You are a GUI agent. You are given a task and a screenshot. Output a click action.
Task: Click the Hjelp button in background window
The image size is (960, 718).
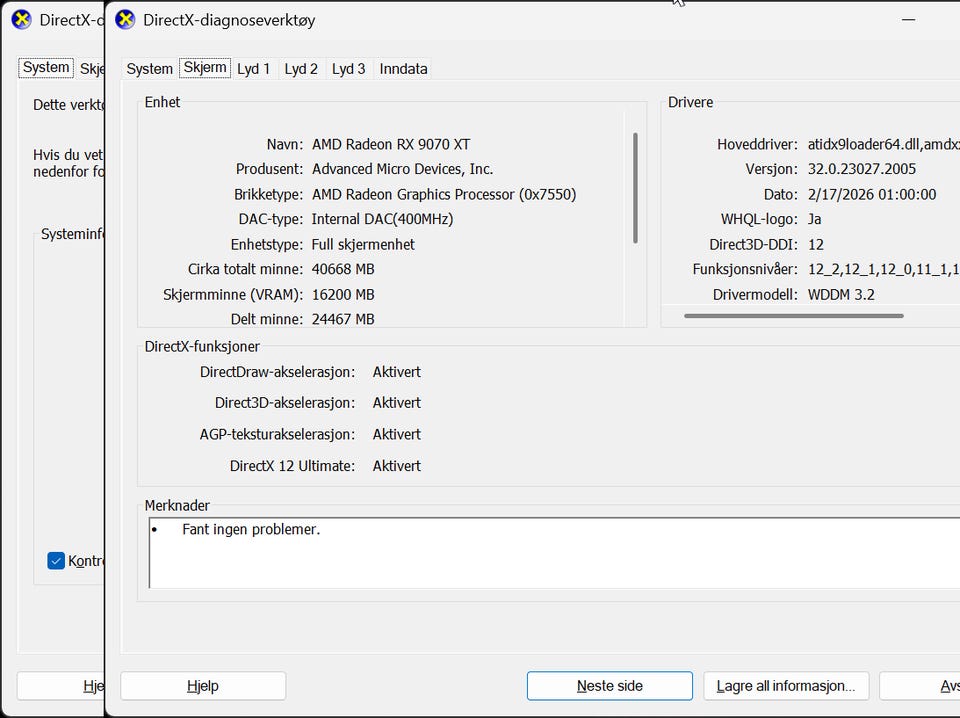[x=61, y=686]
